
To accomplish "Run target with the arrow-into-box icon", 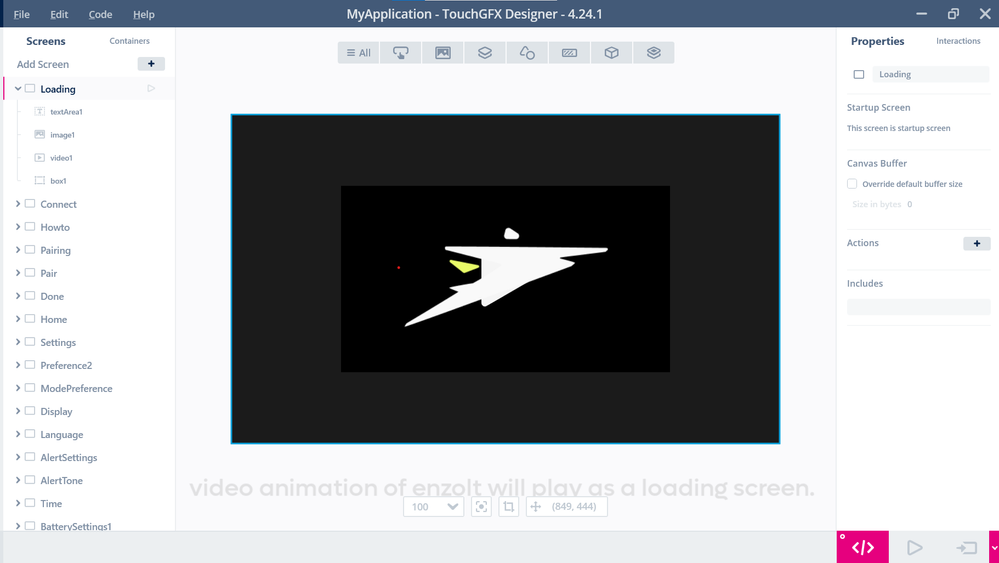I will [967, 548].
